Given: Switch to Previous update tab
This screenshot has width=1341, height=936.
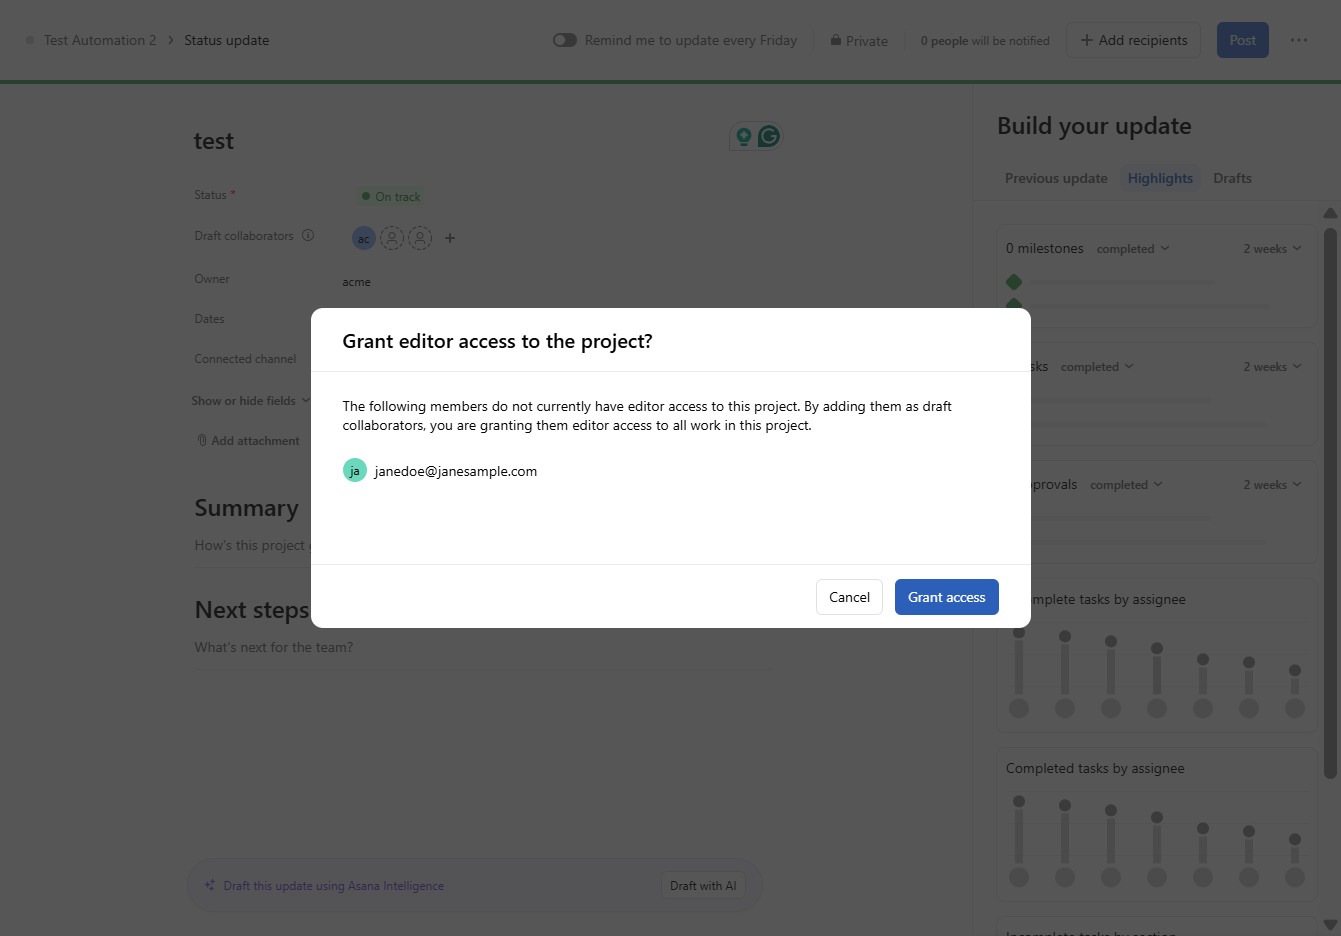Looking at the screenshot, I should [1056, 178].
